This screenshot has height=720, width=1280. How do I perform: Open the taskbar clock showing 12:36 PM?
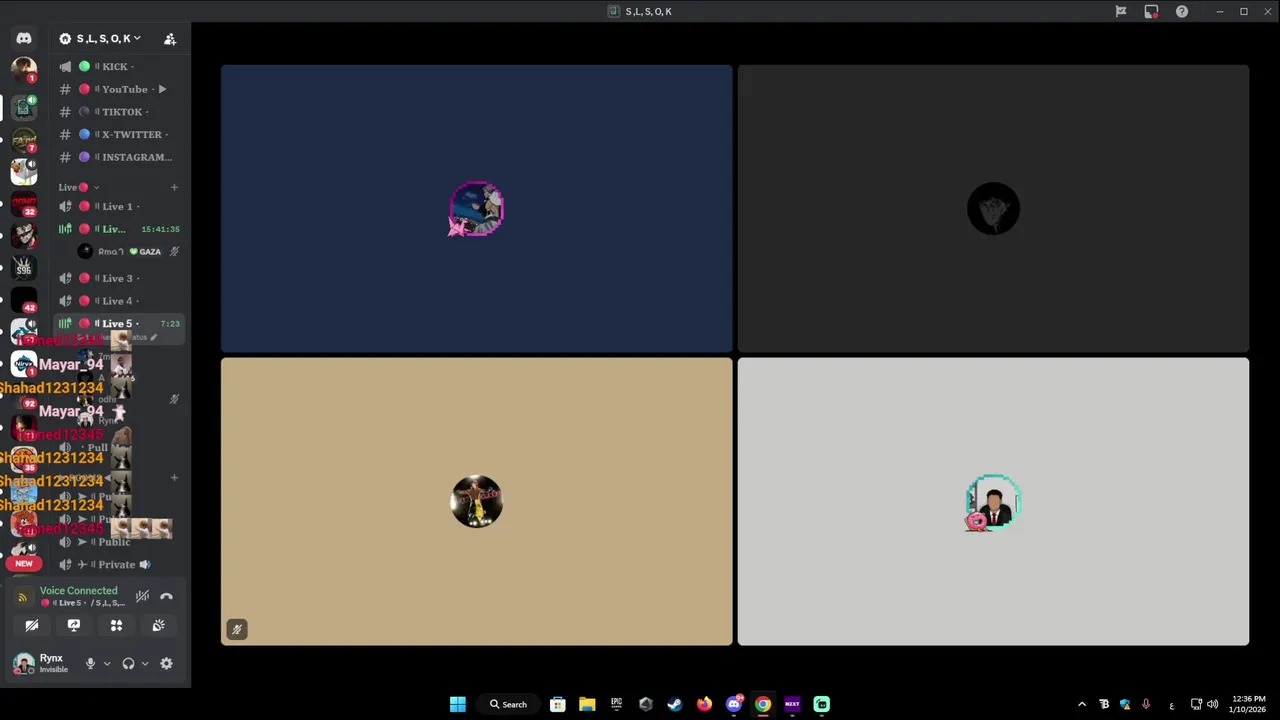point(1249,704)
